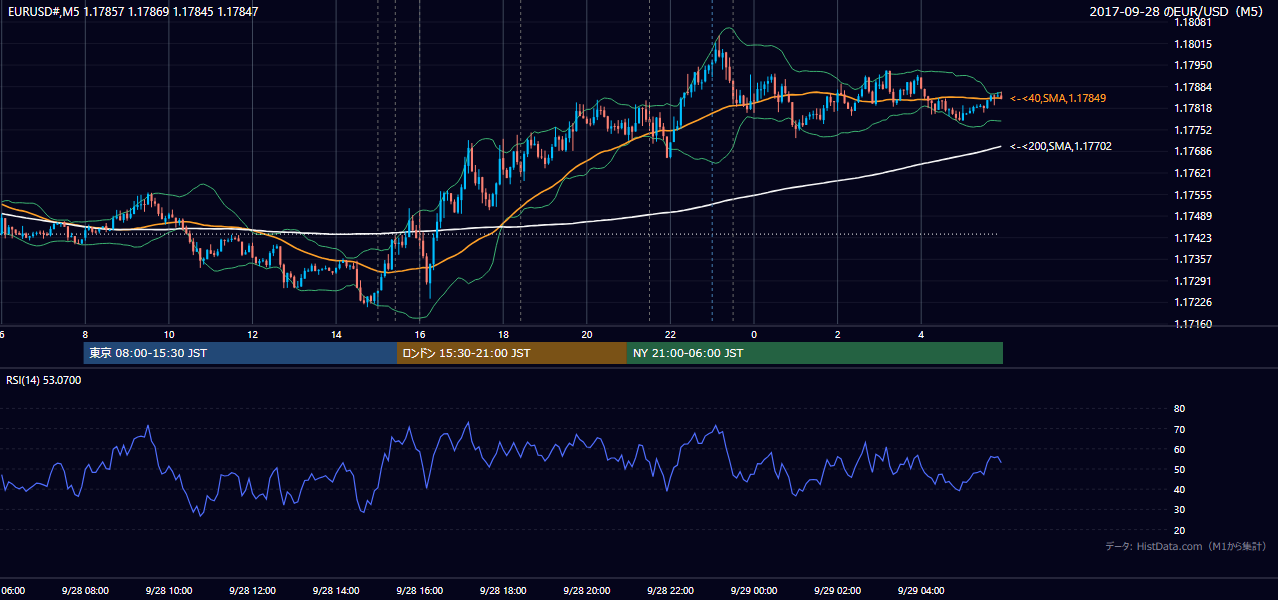Screen dimensions: 1278x600
Task: Click hour tick 14 under price chart
Action: point(336,334)
